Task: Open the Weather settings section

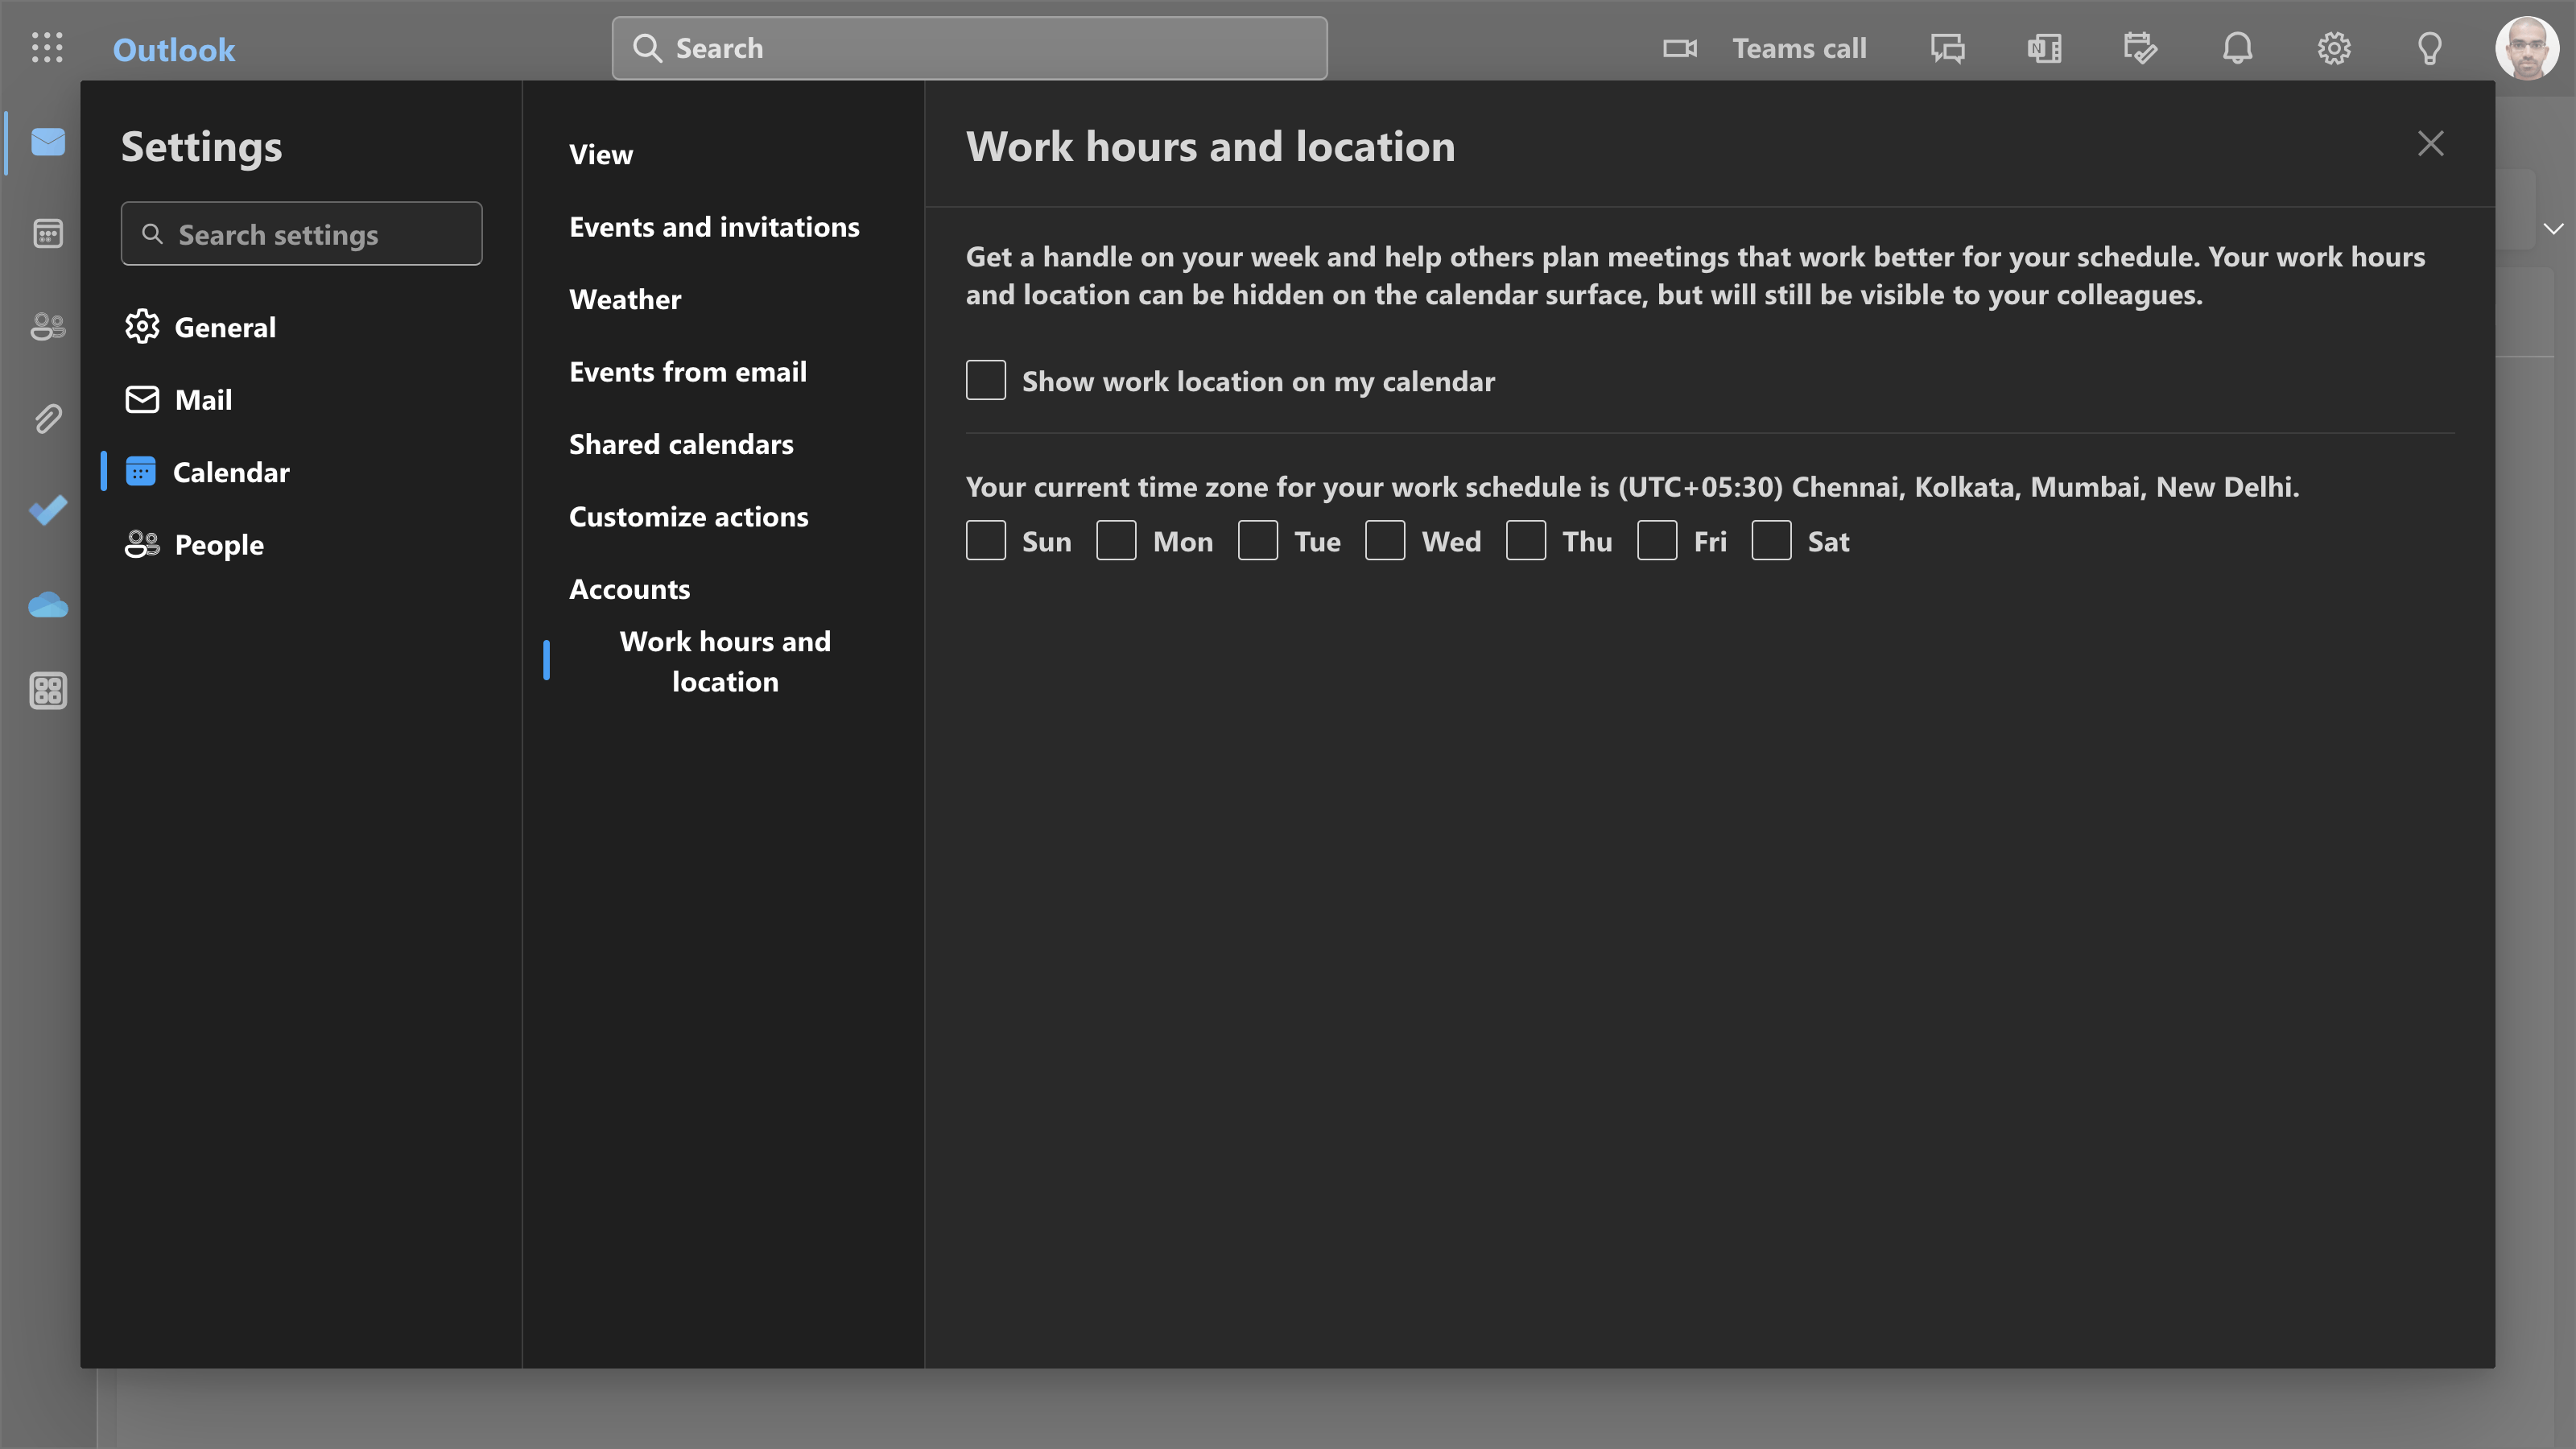Action: point(625,299)
